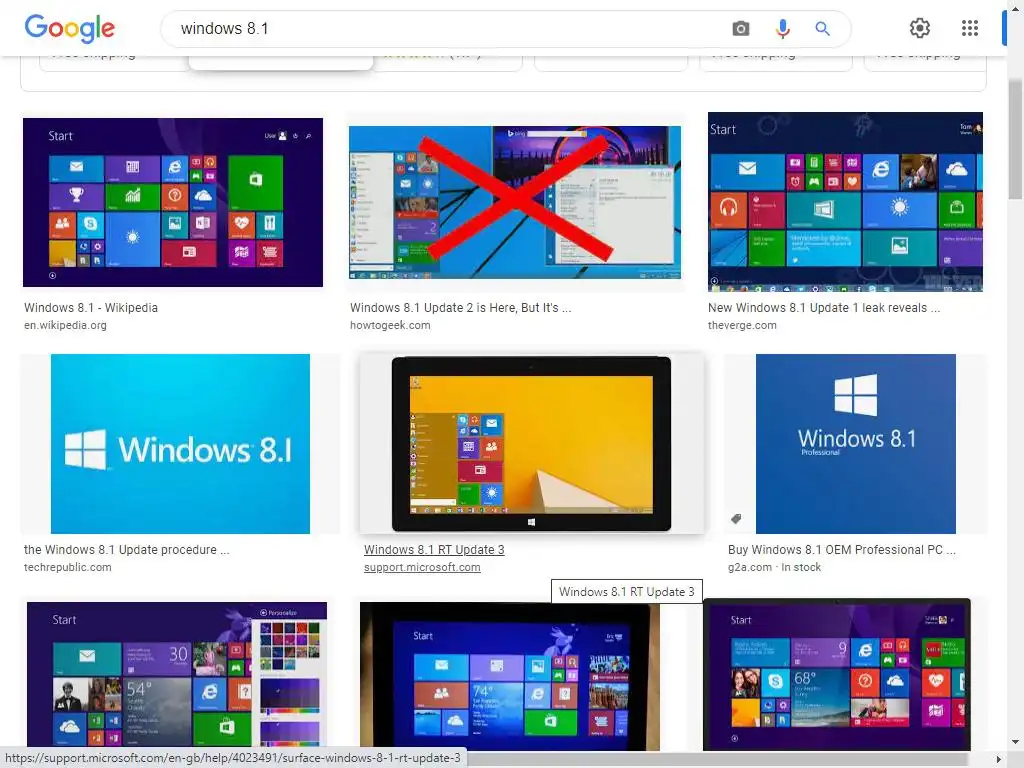The width and height of the screenshot is (1024, 768).
Task: Visit the support.microsoft.com source link
Action: pos(423,568)
